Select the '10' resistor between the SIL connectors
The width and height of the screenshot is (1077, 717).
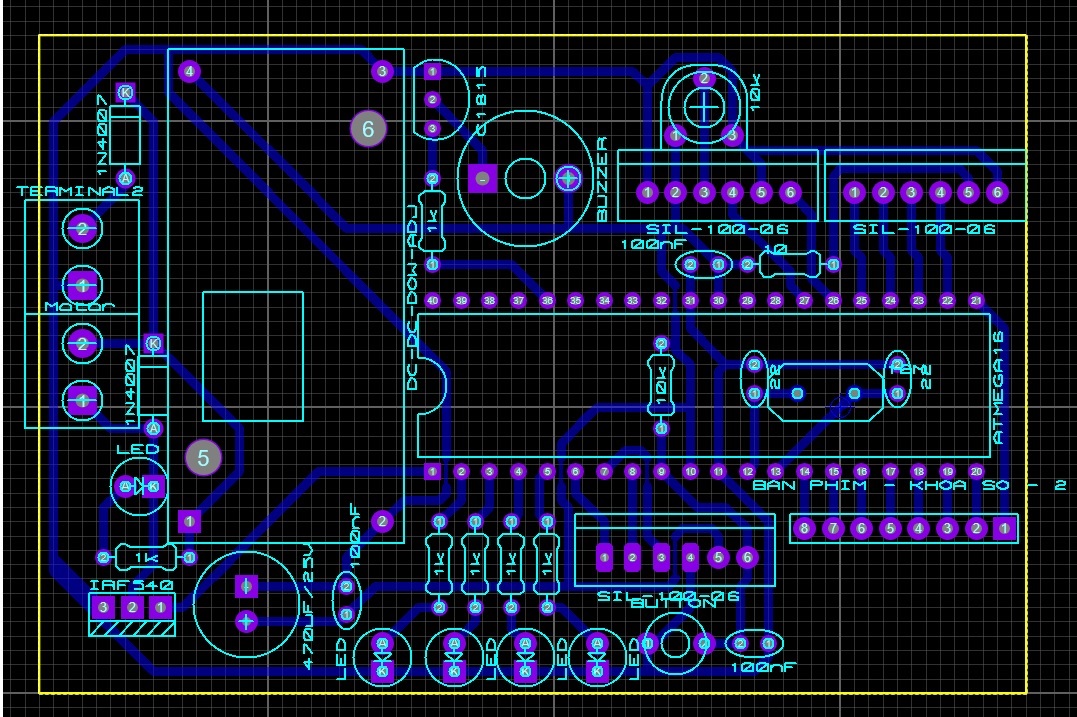[790, 264]
